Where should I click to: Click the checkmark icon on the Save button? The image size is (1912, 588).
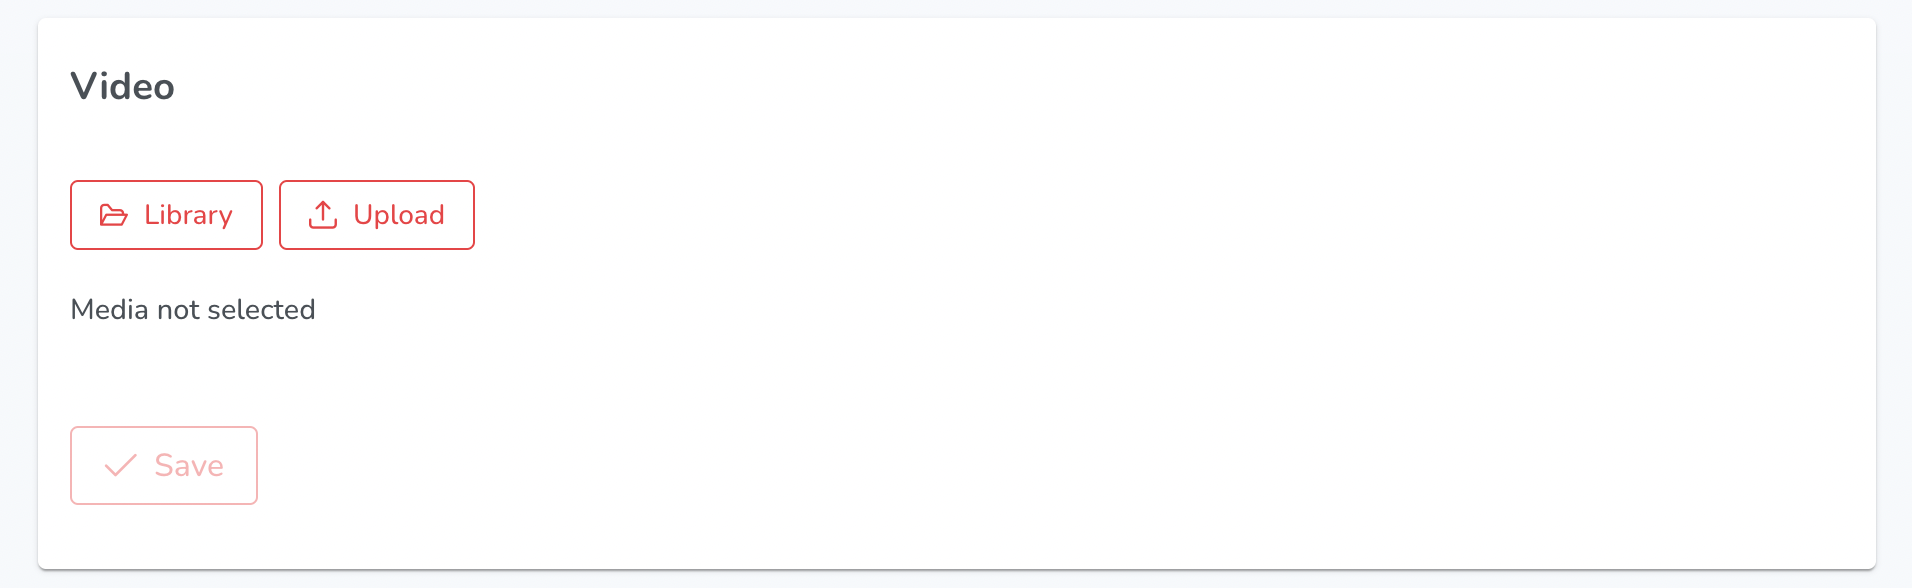(121, 465)
